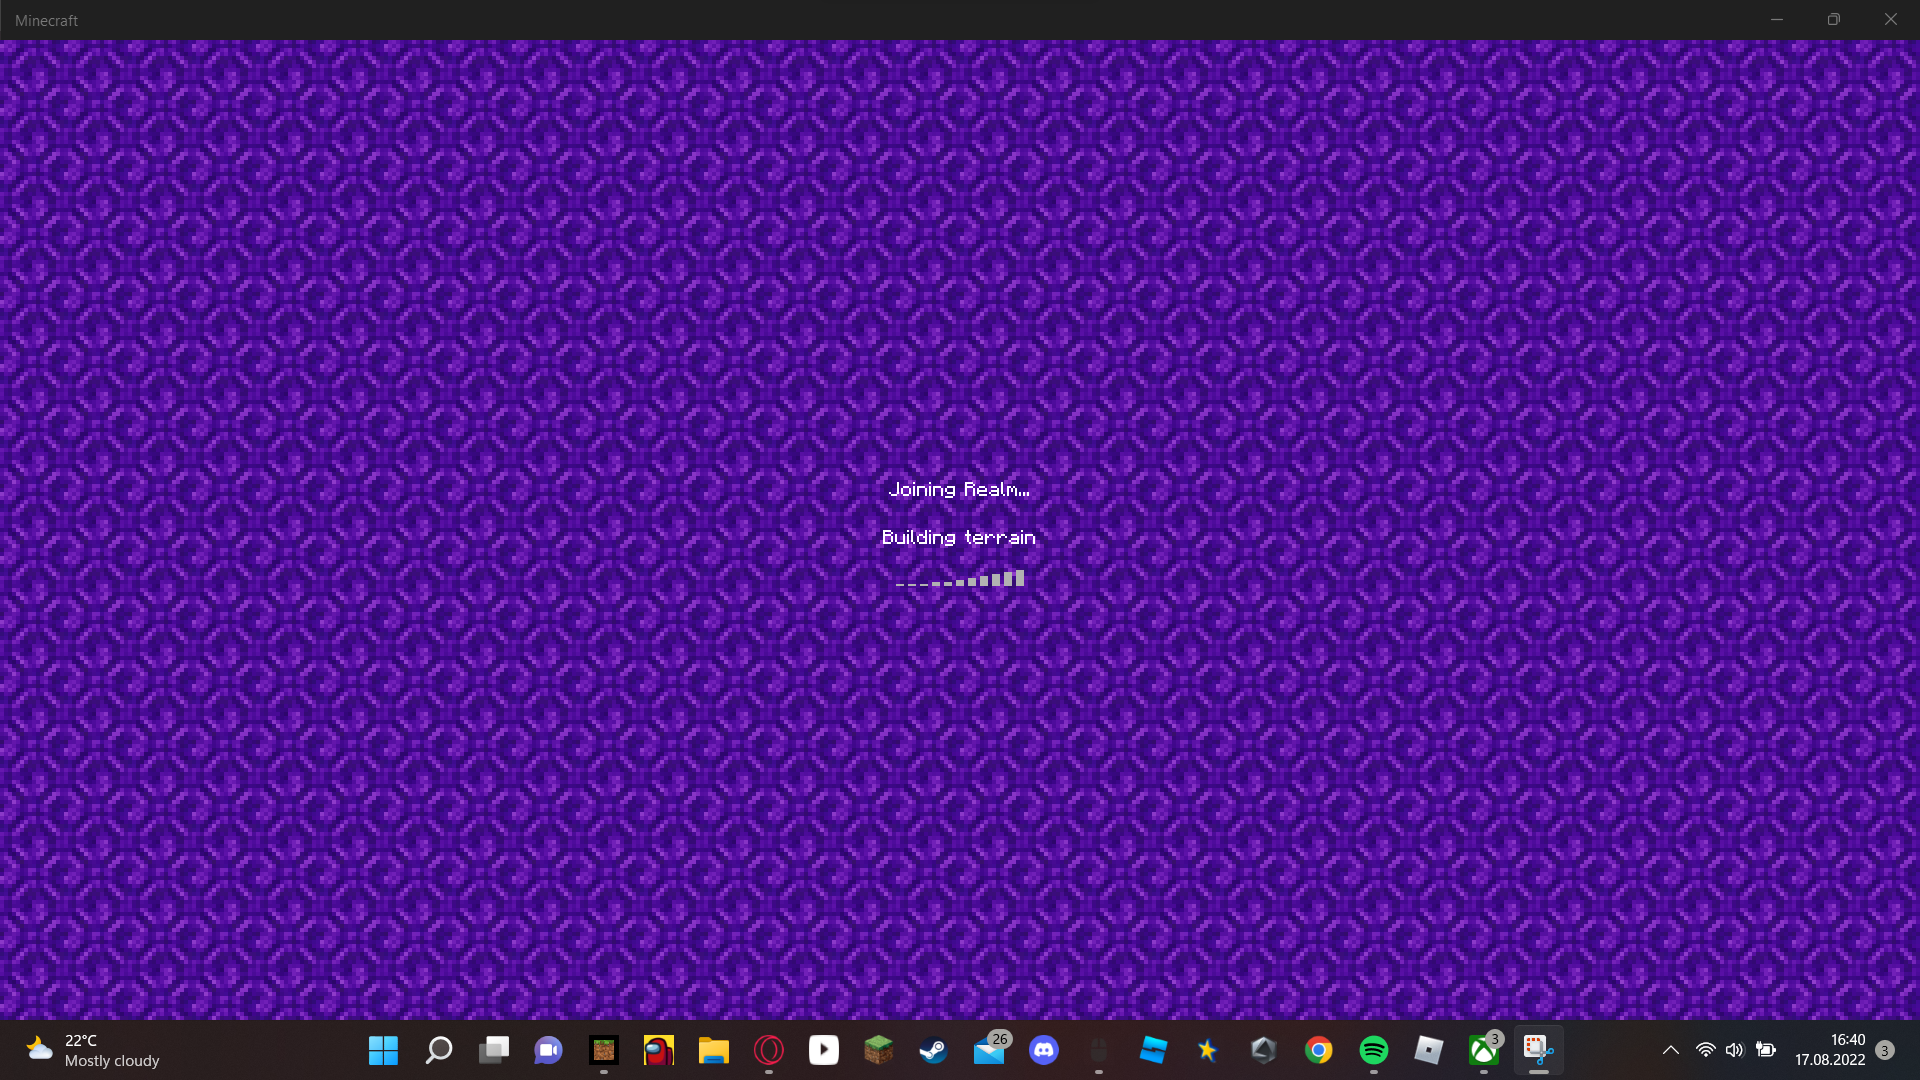The width and height of the screenshot is (1920, 1080).
Task: Open Steam from the taskbar
Action: pyautogui.click(x=933, y=1050)
